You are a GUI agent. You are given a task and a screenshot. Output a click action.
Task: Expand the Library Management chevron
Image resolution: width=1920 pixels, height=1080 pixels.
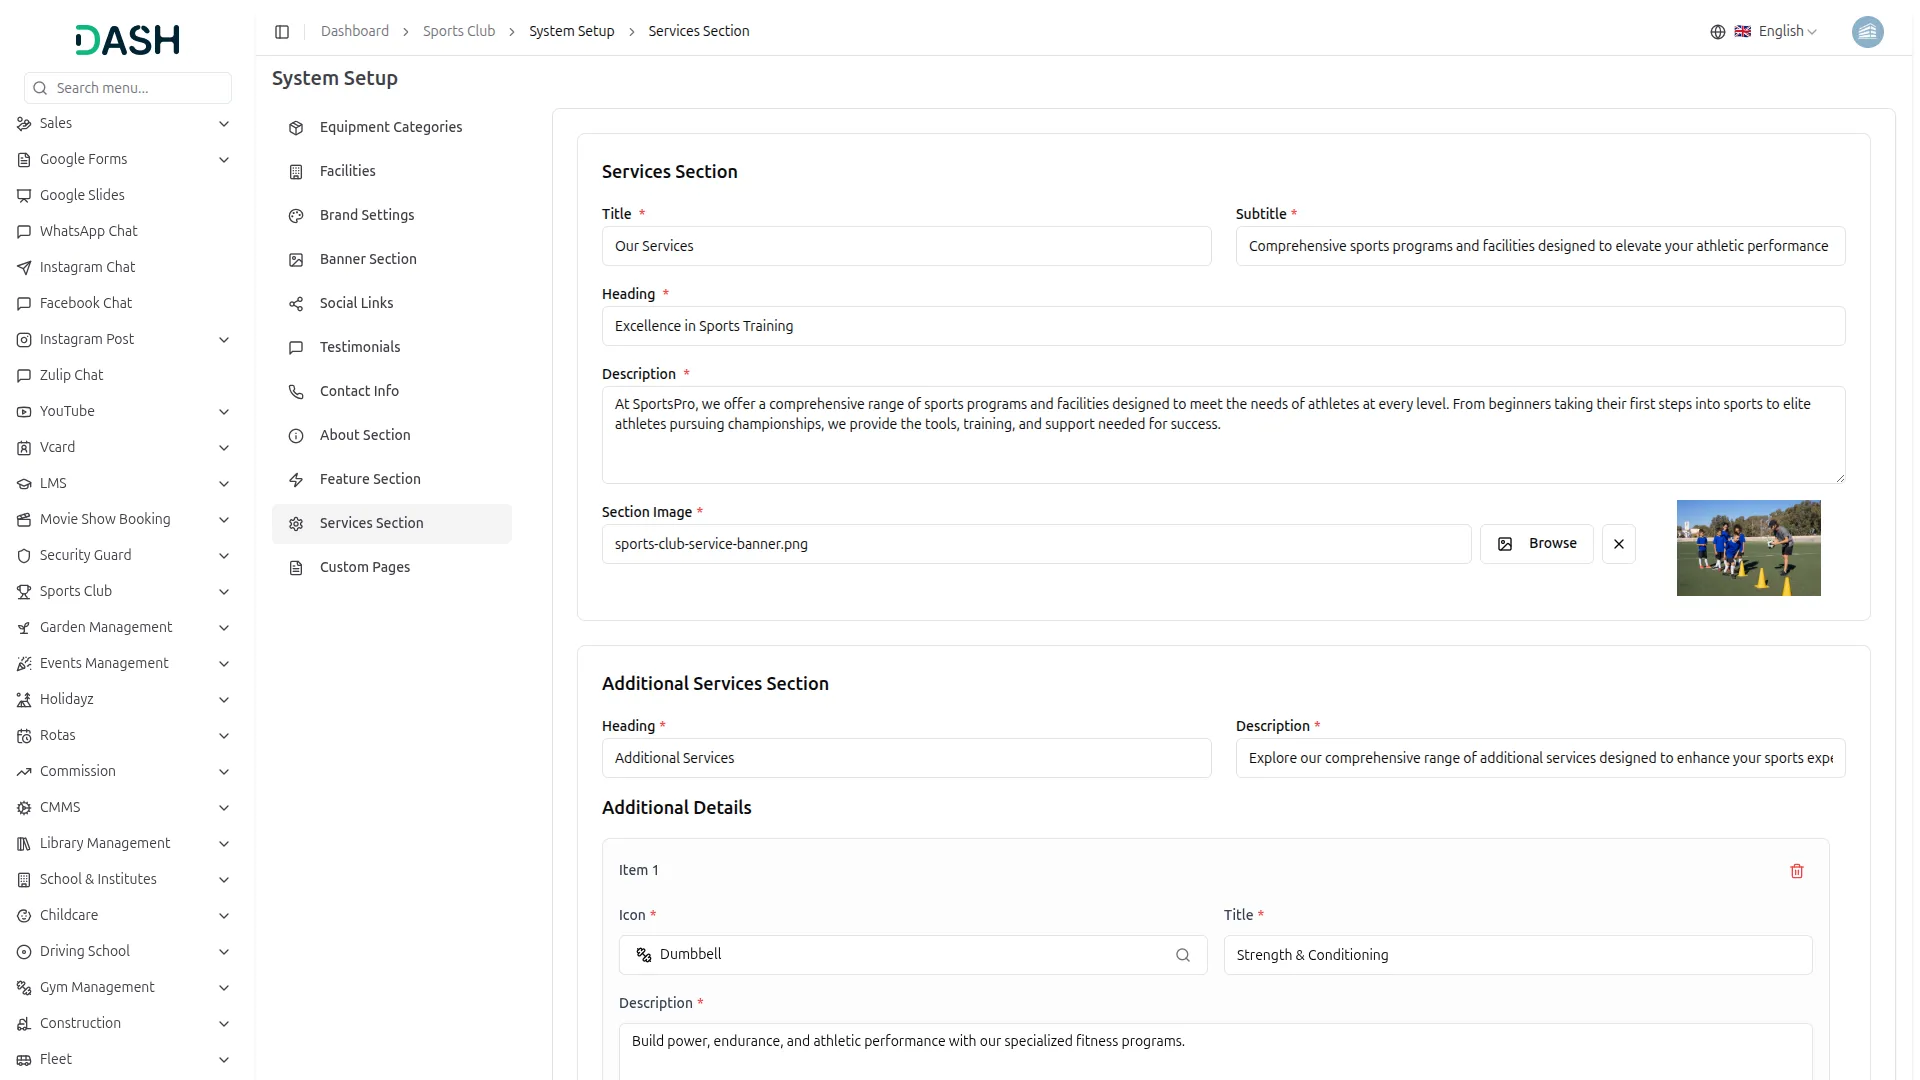(x=224, y=844)
